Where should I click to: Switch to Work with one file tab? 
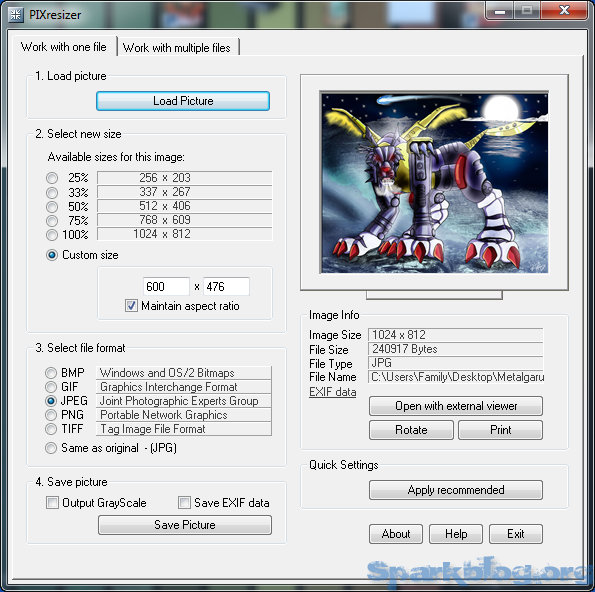tap(63, 47)
